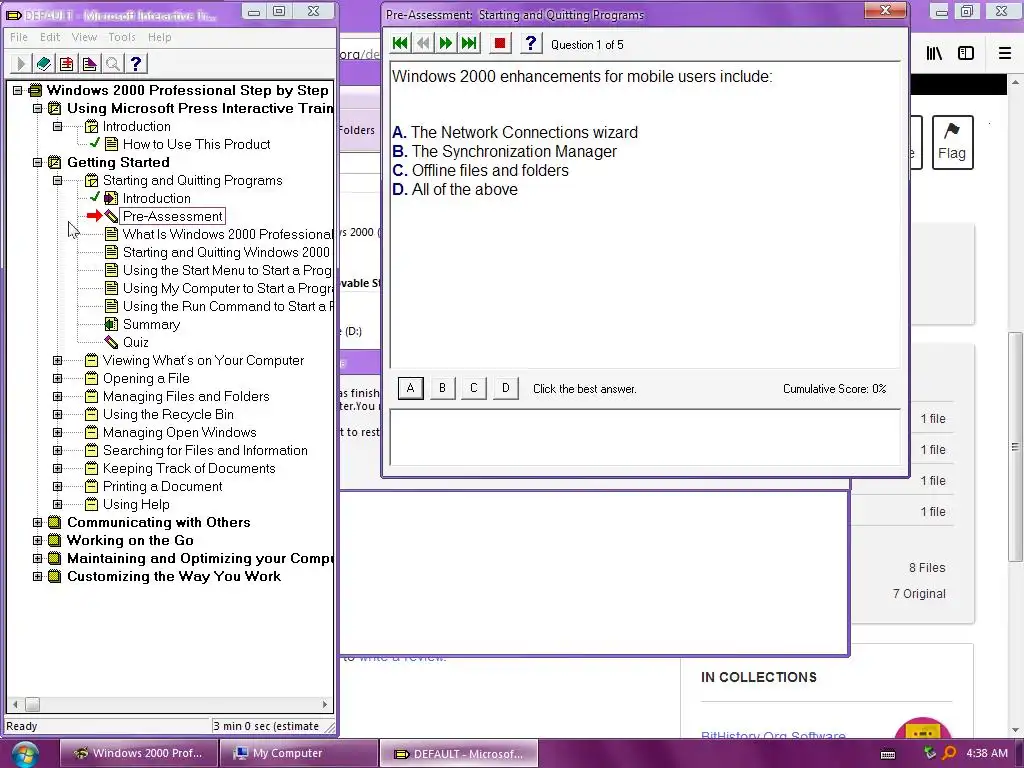
Task: Click scroll right arrow in tree pane
Action: 325,705
